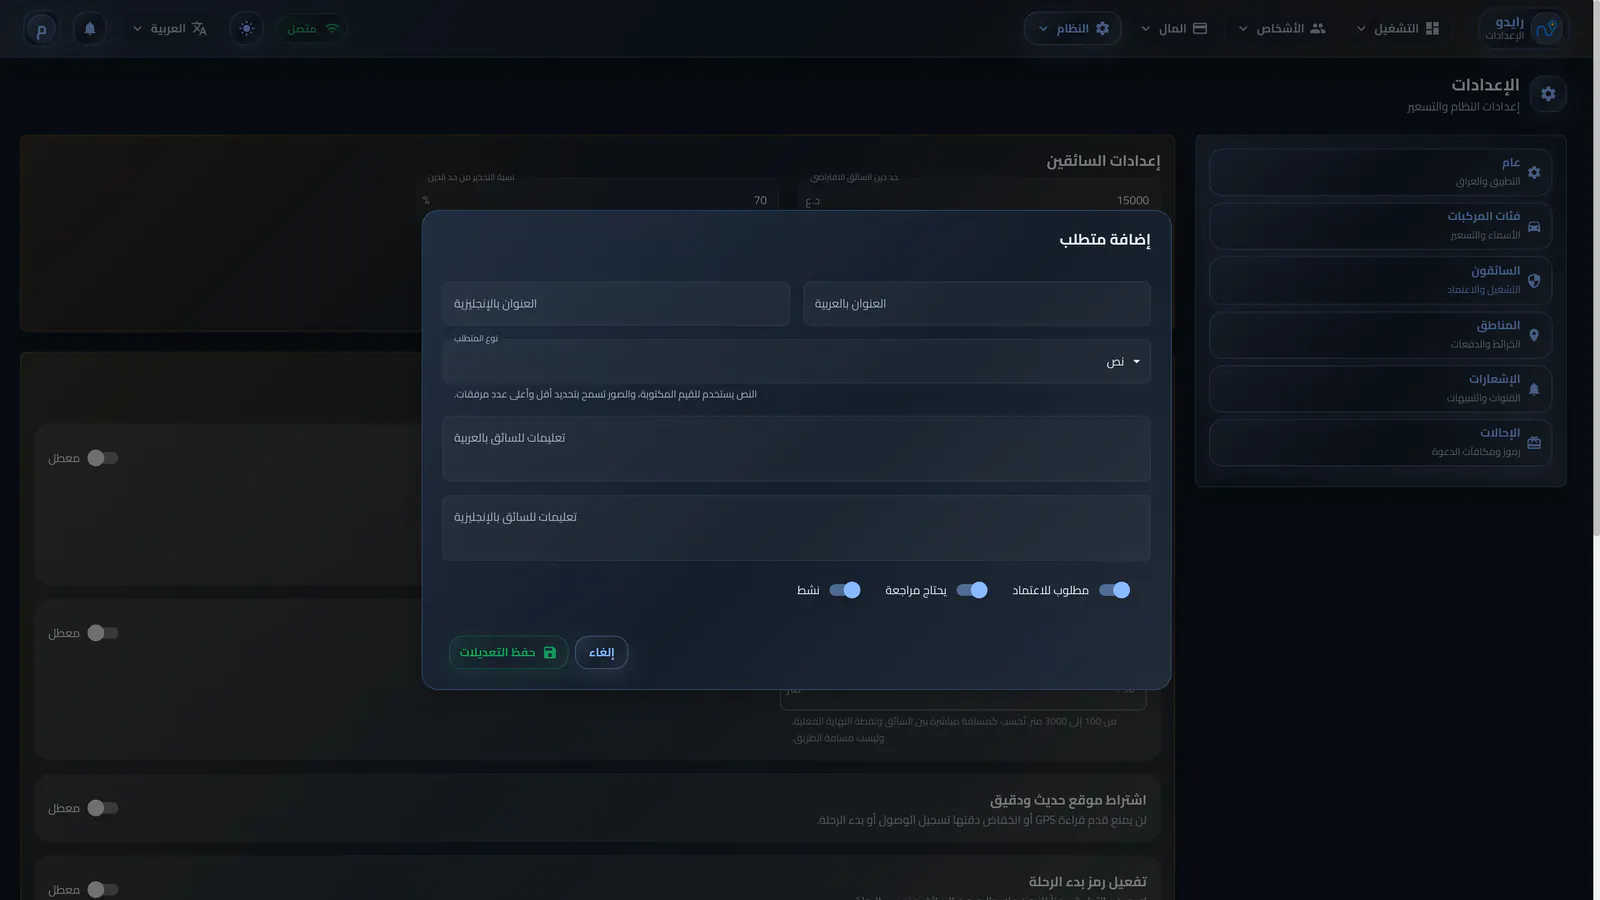The width and height of the screenshot is (1600, 900).
Task: Open the العربية language dropdown
Action: point(169,28)
